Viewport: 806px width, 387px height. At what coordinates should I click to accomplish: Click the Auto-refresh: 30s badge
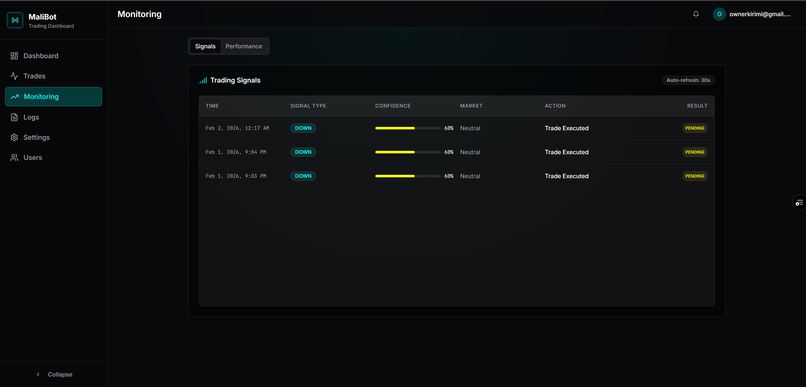[688, 80]
